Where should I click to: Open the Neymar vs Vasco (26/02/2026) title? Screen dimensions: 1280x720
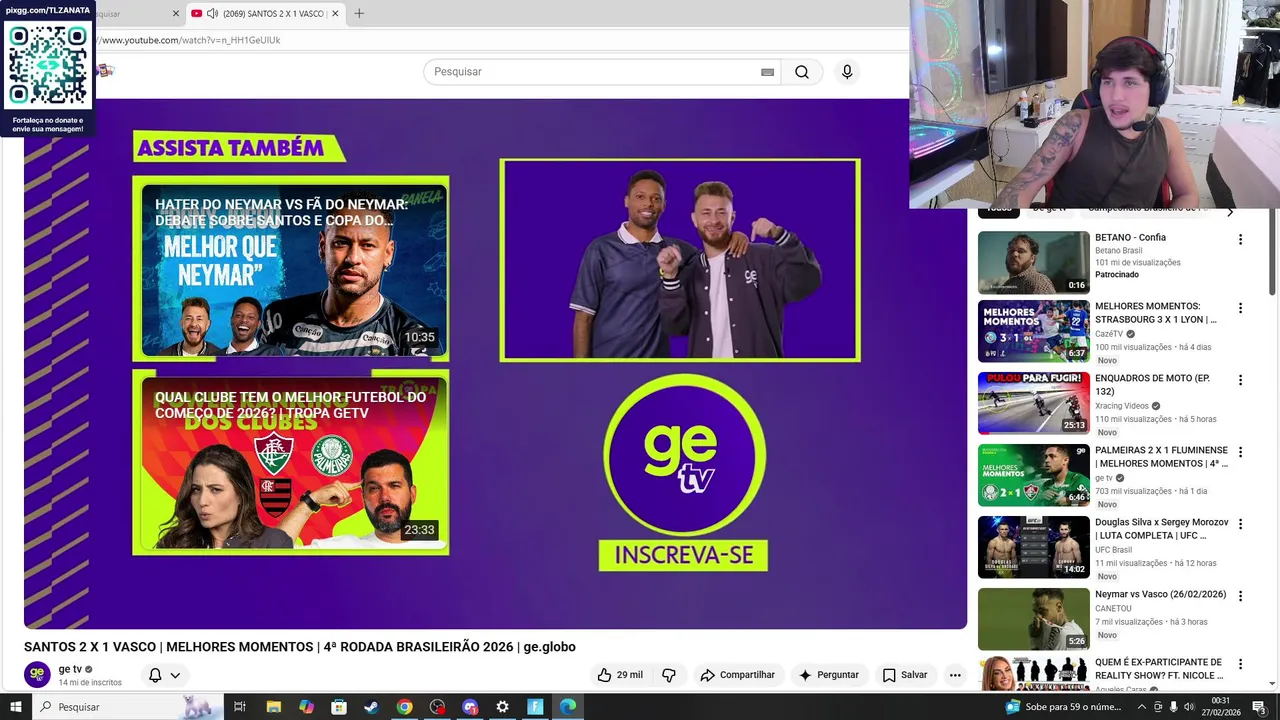click(1160, 594)
